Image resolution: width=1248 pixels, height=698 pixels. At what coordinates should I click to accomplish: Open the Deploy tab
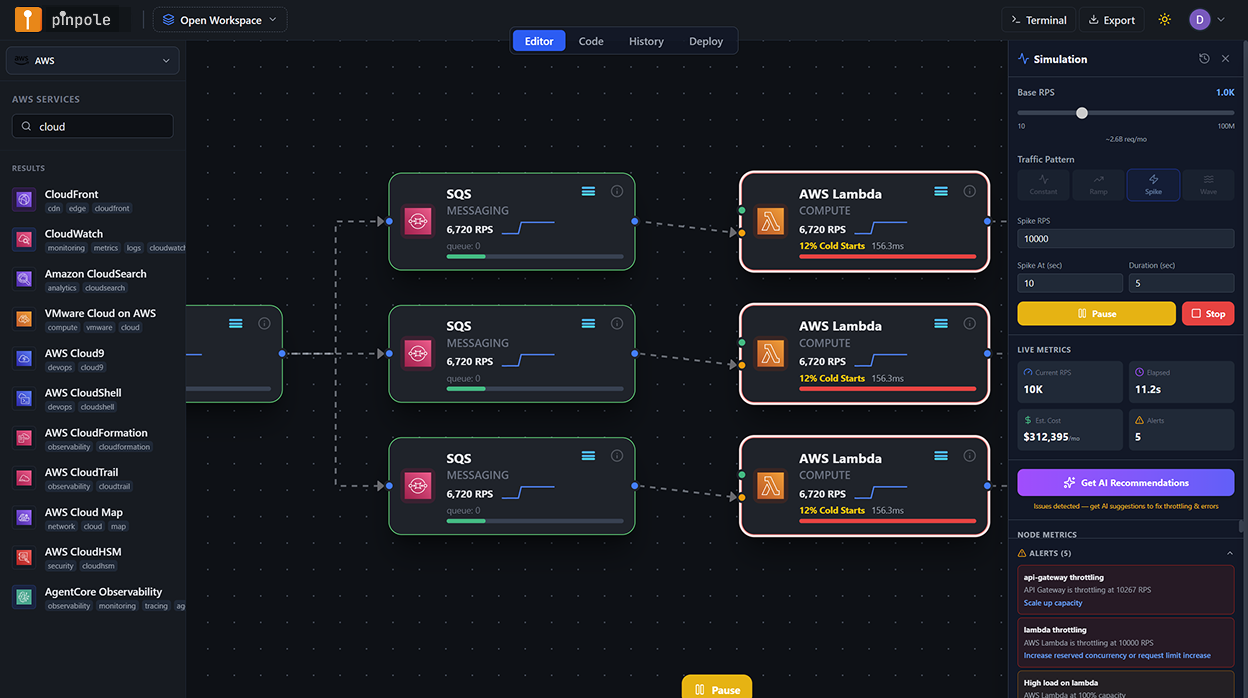coord(705,41)
